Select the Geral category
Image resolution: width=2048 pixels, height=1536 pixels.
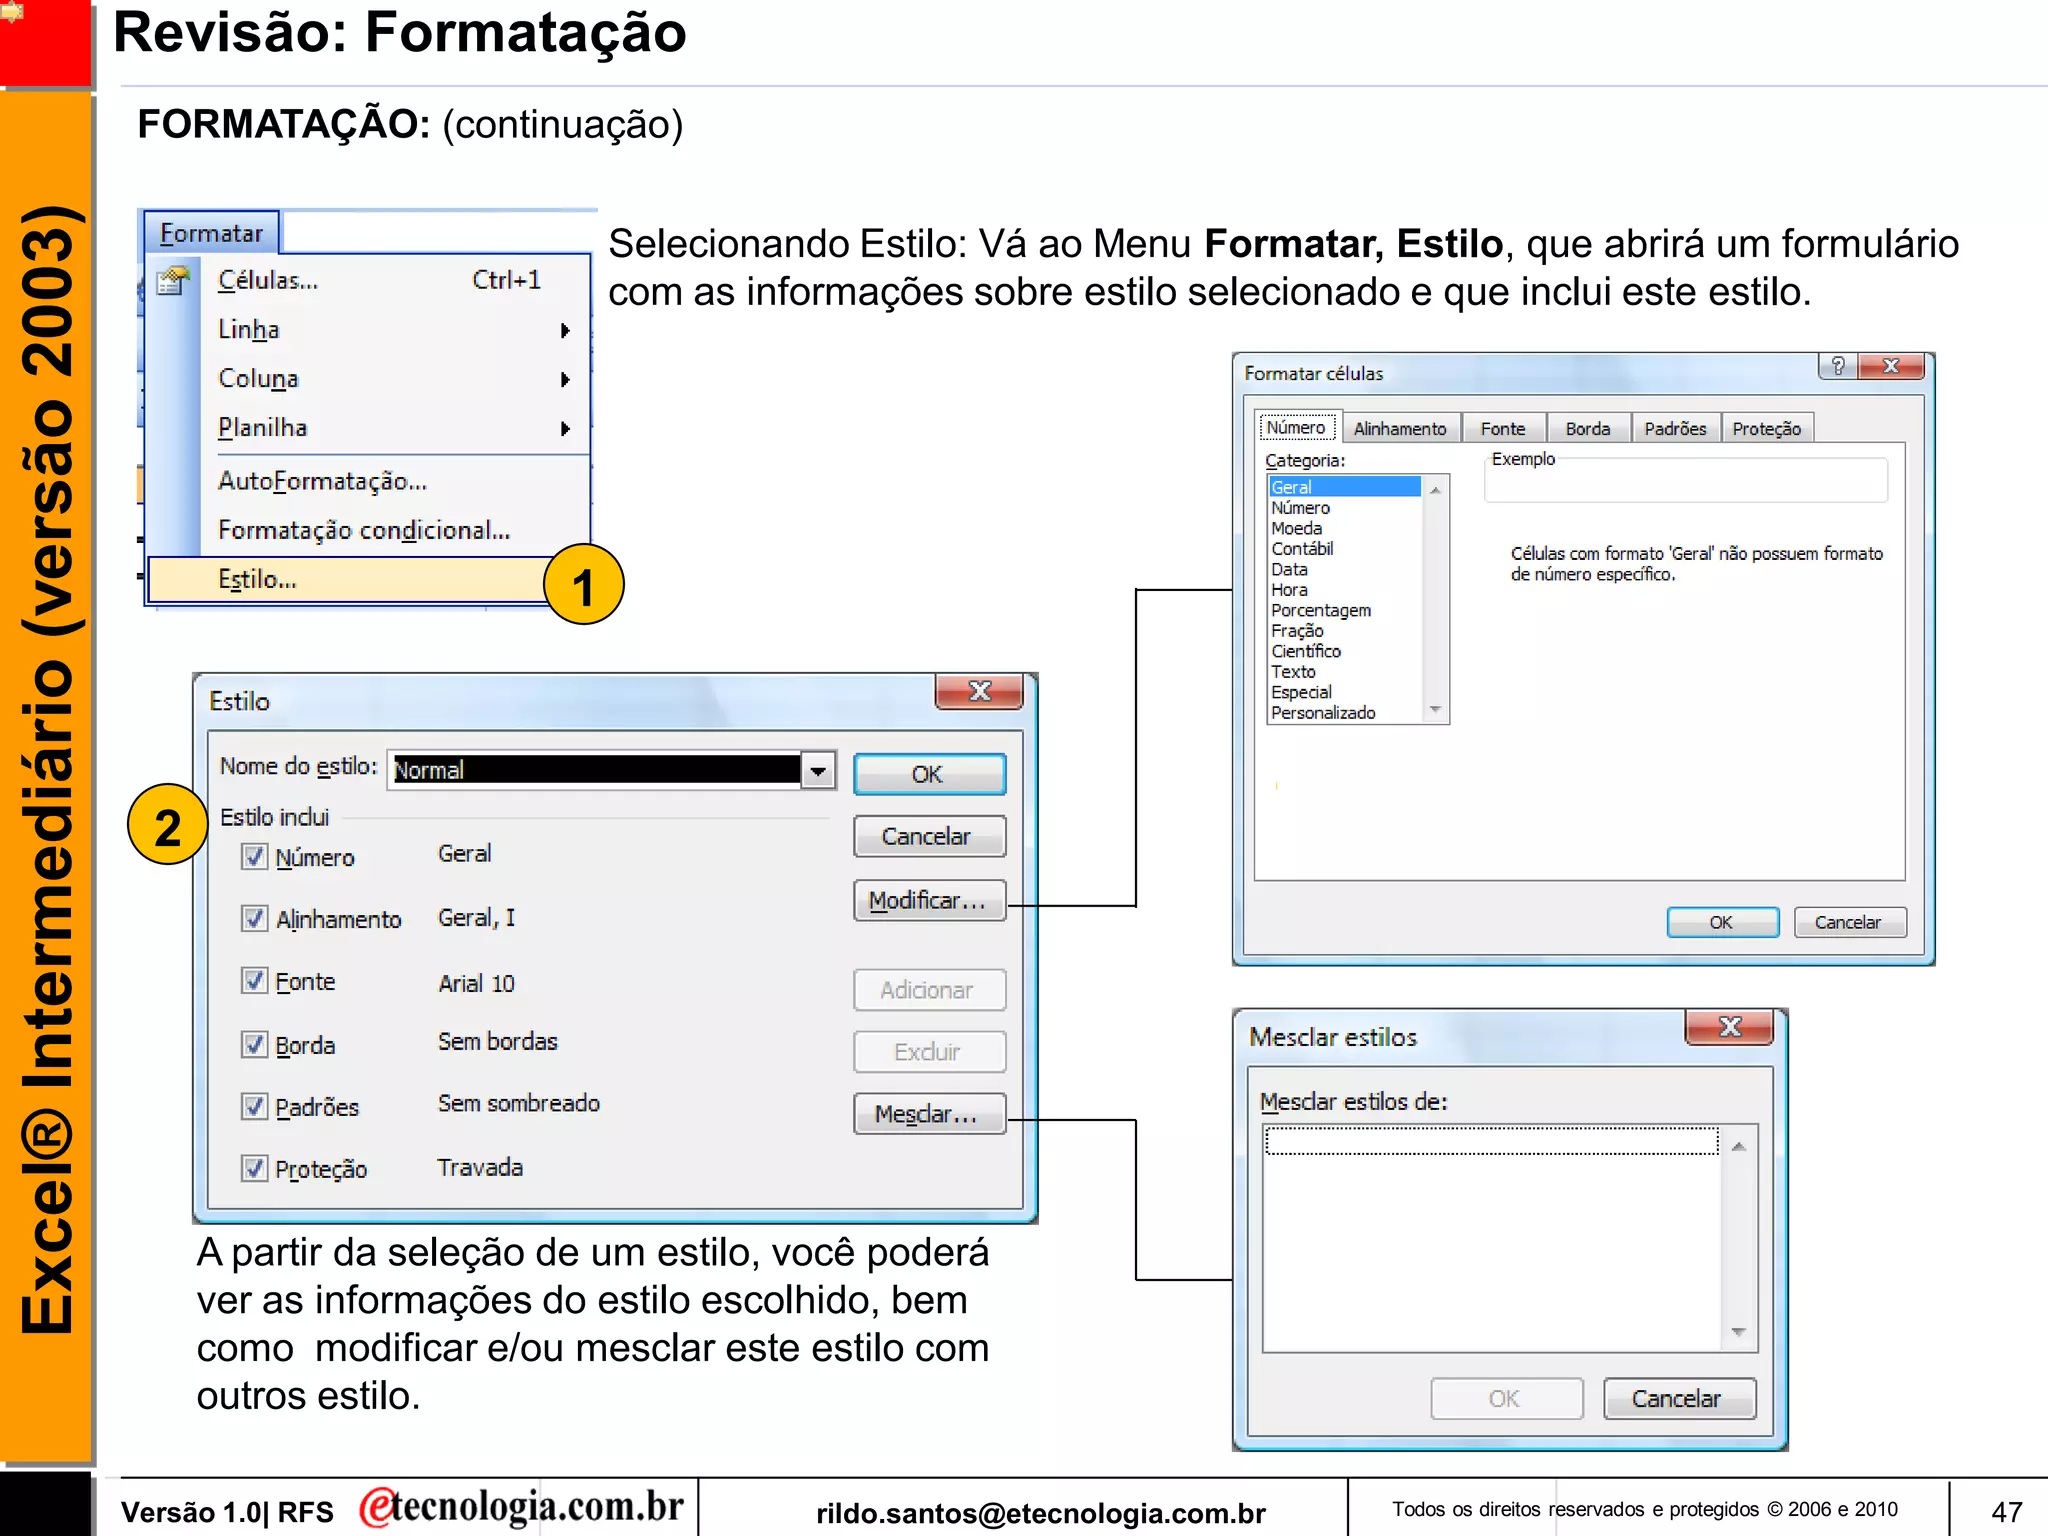pos(1344,487)
